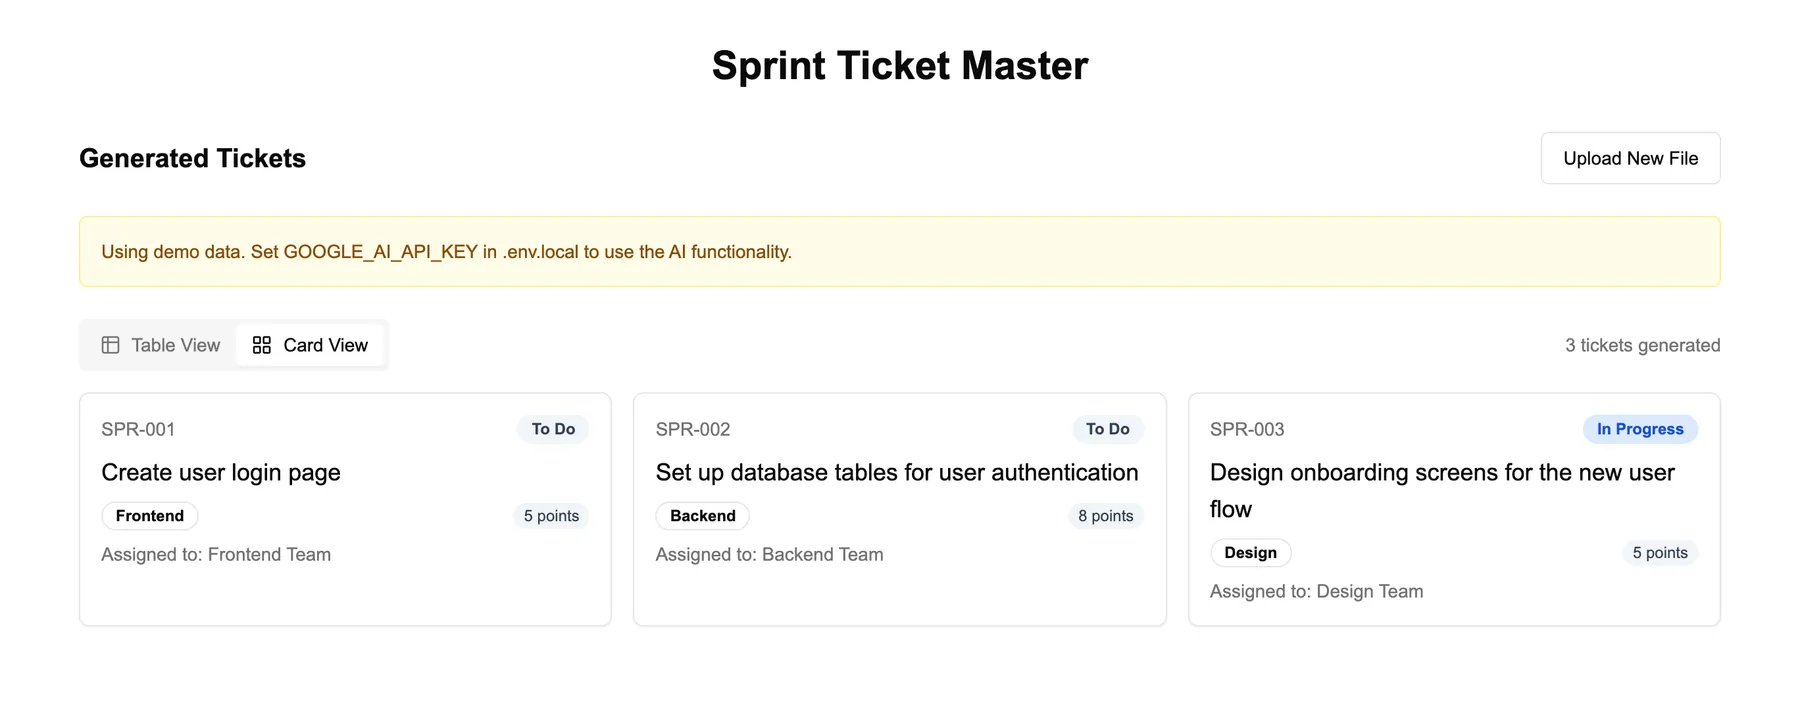Click 5 points badge on SPR-003 card

point(1660,553)
